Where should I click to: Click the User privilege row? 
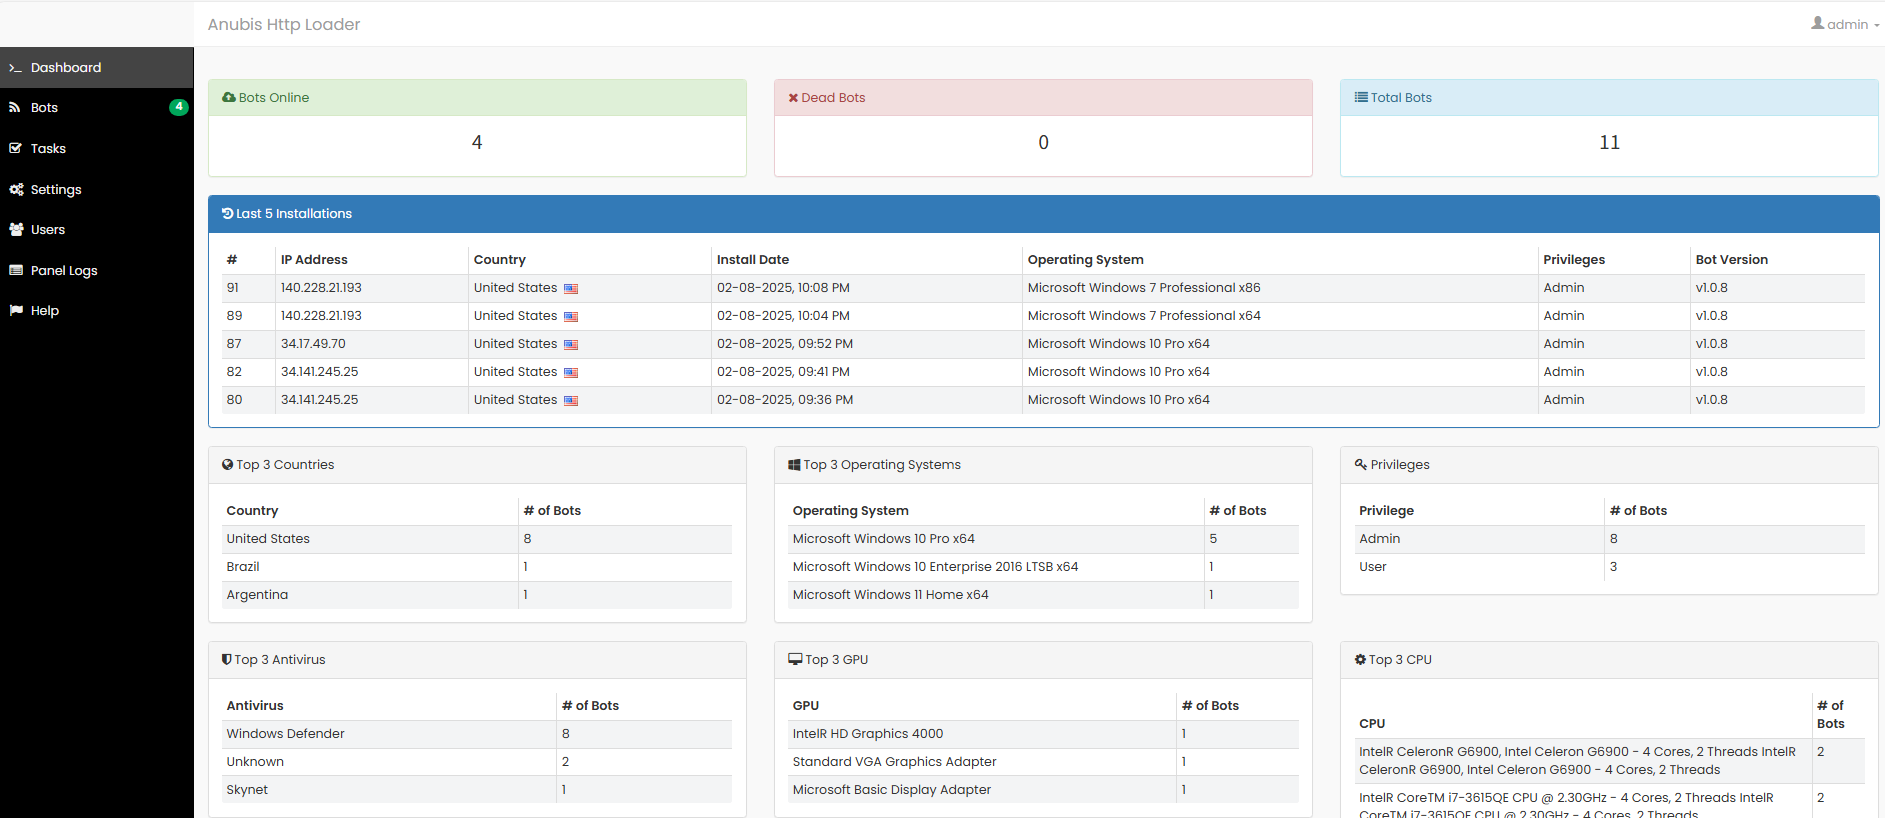click(1610, 567)
